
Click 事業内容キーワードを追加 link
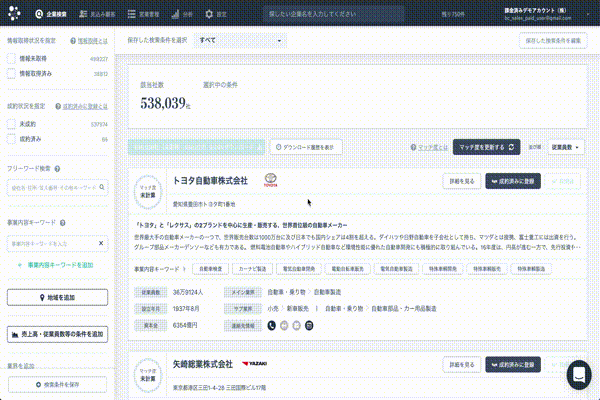click(56, 265)
